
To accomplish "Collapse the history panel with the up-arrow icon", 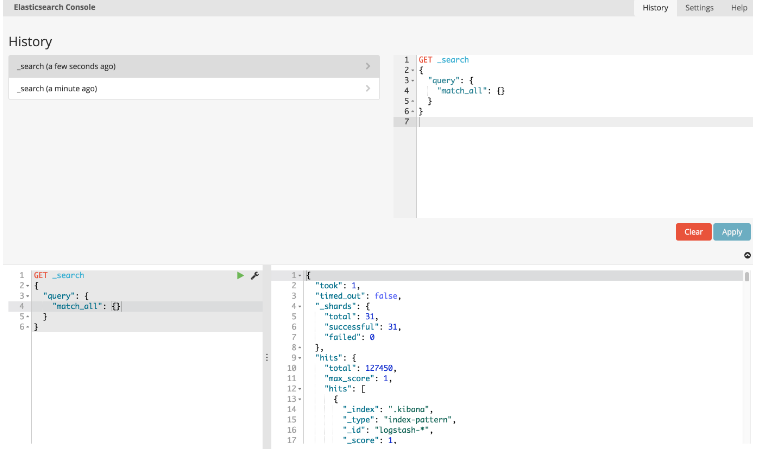I will tap(747, 255).
